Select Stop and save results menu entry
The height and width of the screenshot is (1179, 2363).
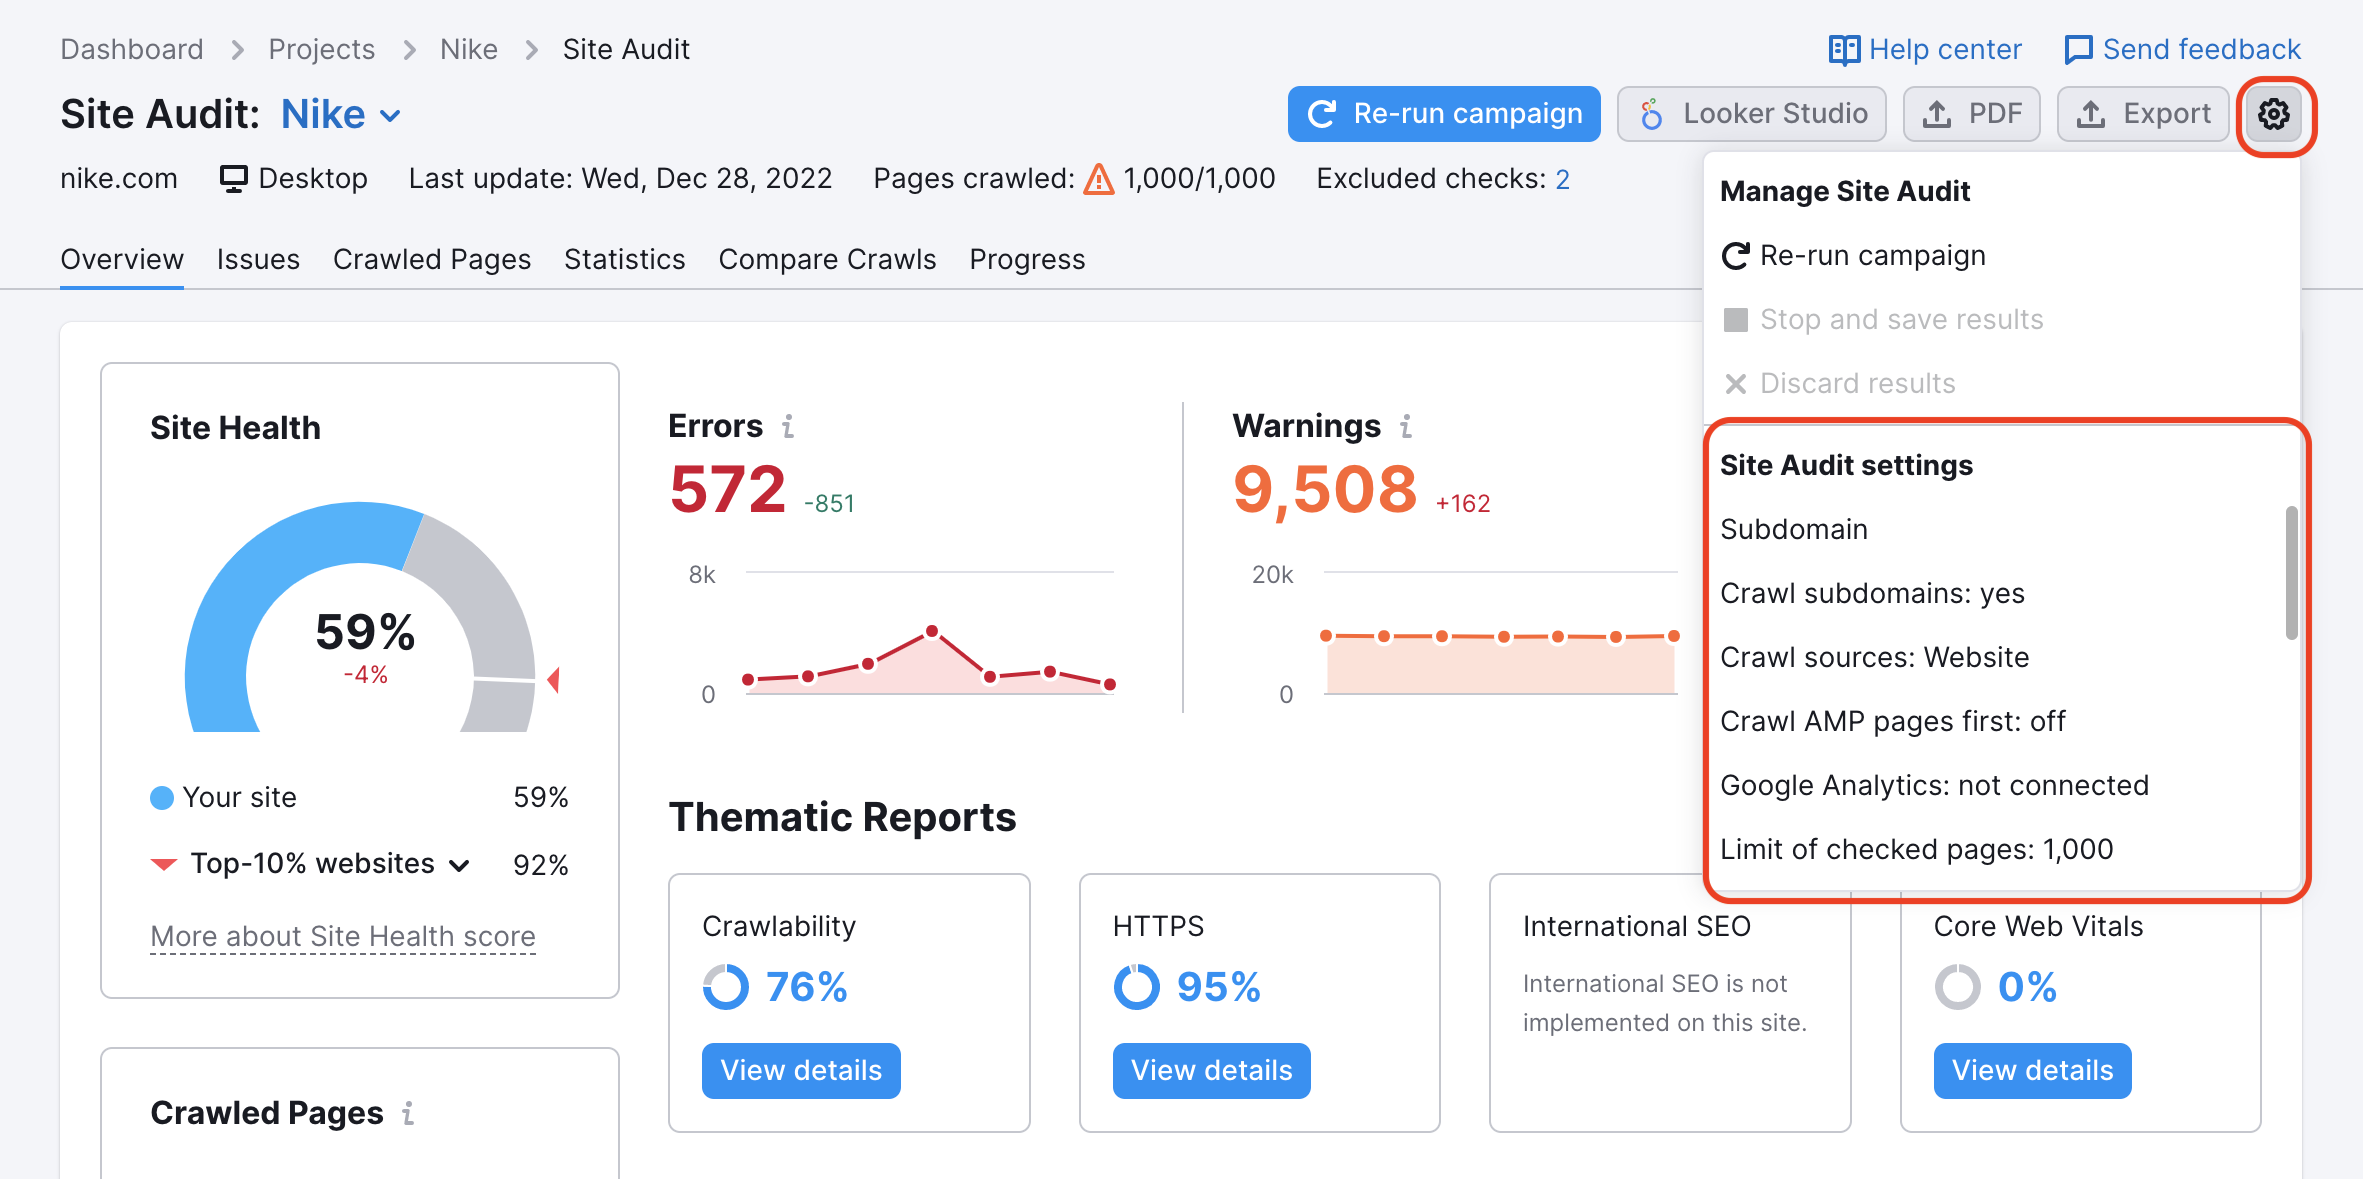click(2002, 320)
